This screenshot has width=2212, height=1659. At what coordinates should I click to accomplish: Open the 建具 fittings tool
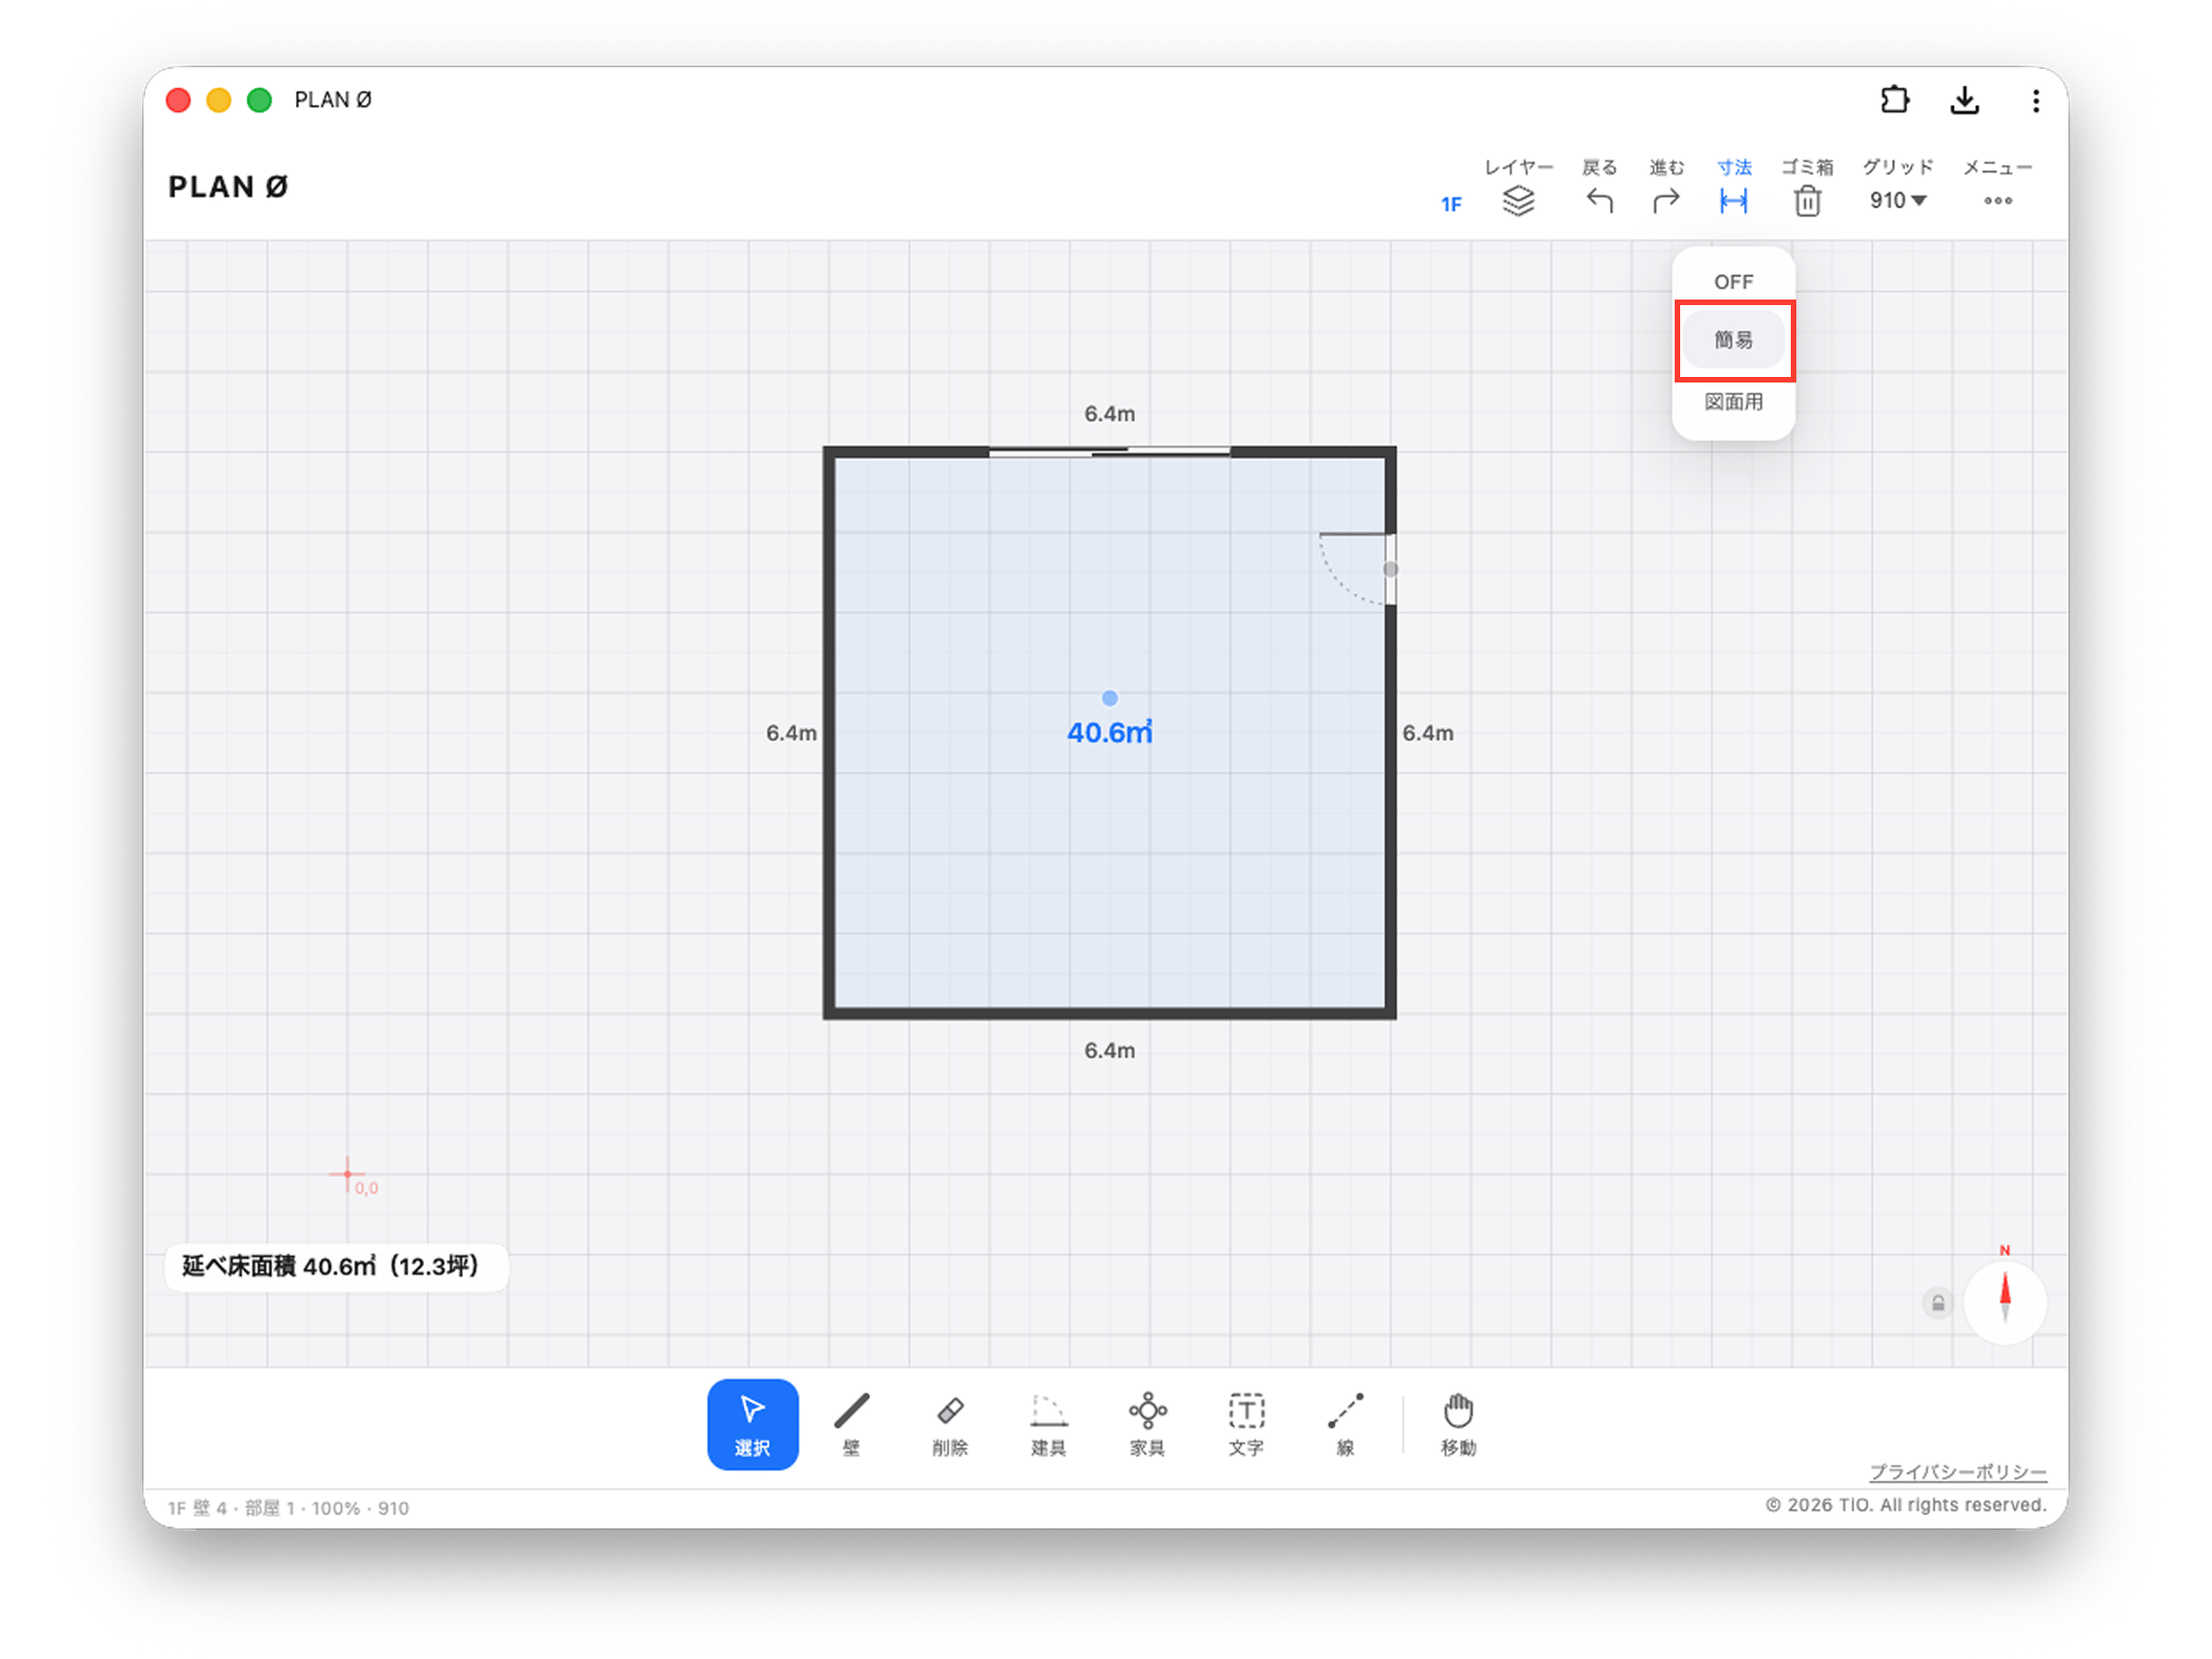tap(1048, 1423)
